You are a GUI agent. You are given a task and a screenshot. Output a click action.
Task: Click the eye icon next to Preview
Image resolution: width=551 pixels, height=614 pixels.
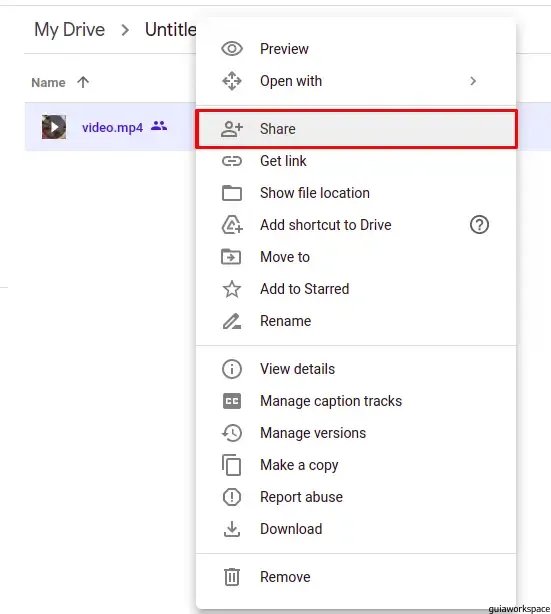(232, 49)
